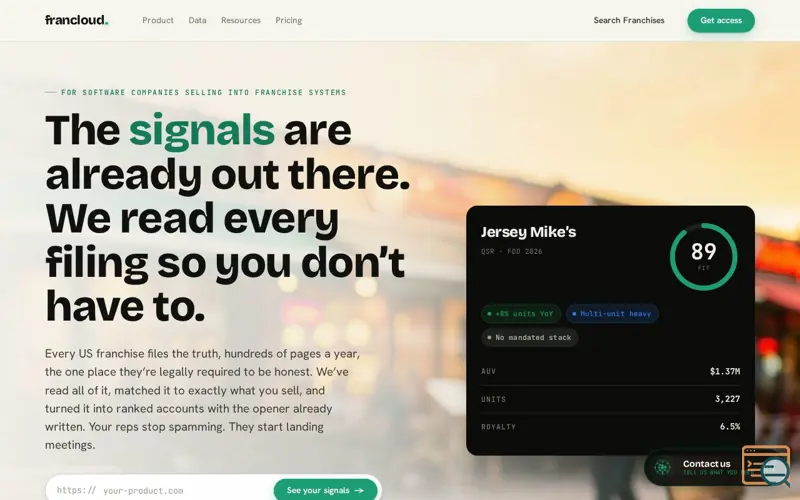800x500 pixels.
Task: Open Search Franchises link
Action: (x=629, y=20)
